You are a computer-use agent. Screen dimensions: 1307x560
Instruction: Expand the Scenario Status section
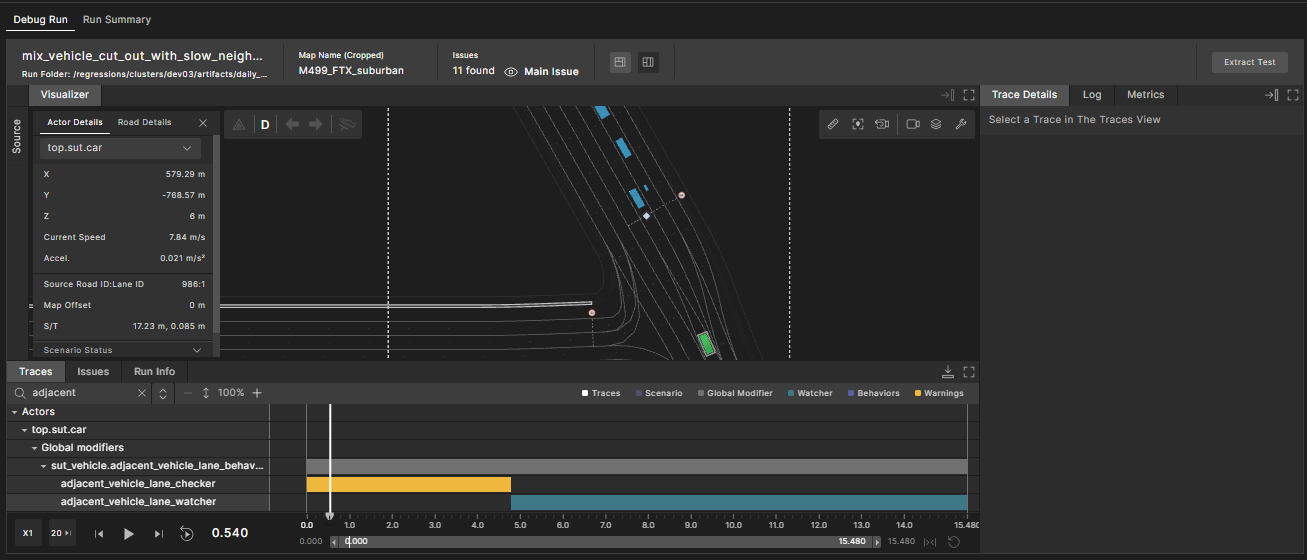pos(197,350)
